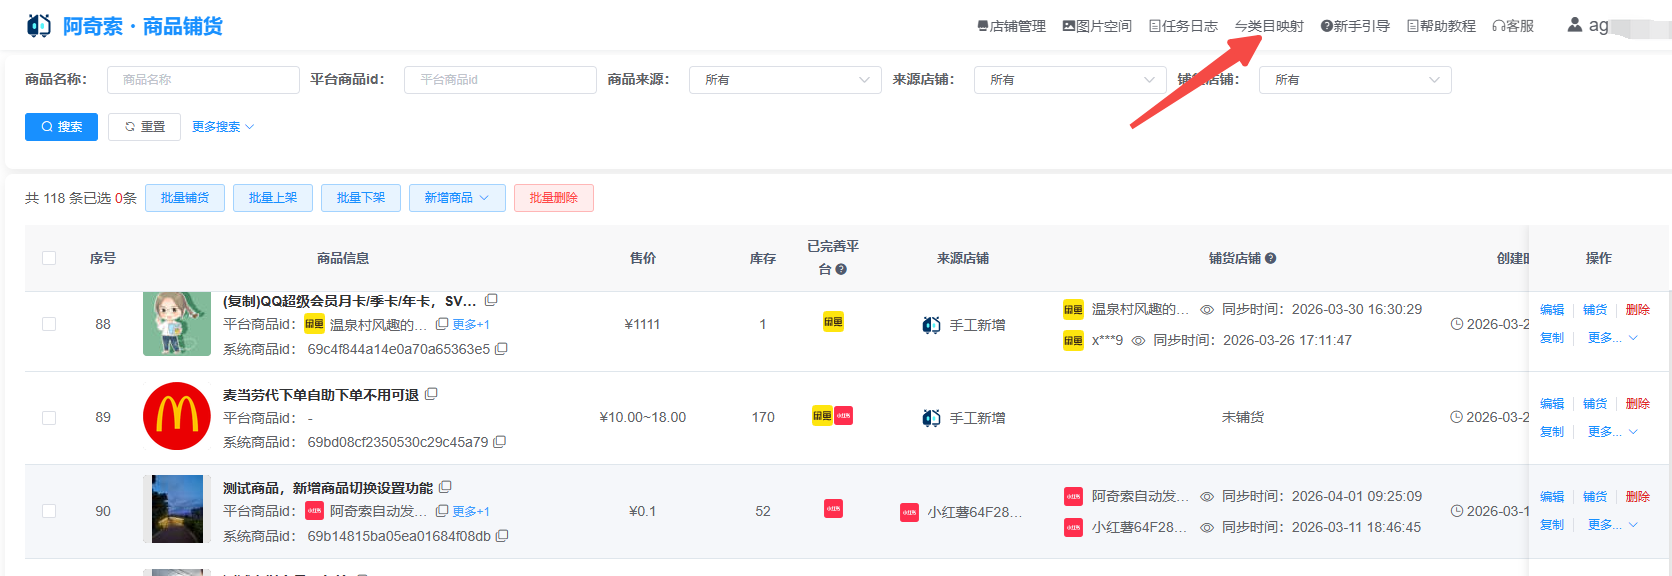Click the help icon under 已完善平台 header
The image size is (1672, 576).
click(x=841, y=269)
